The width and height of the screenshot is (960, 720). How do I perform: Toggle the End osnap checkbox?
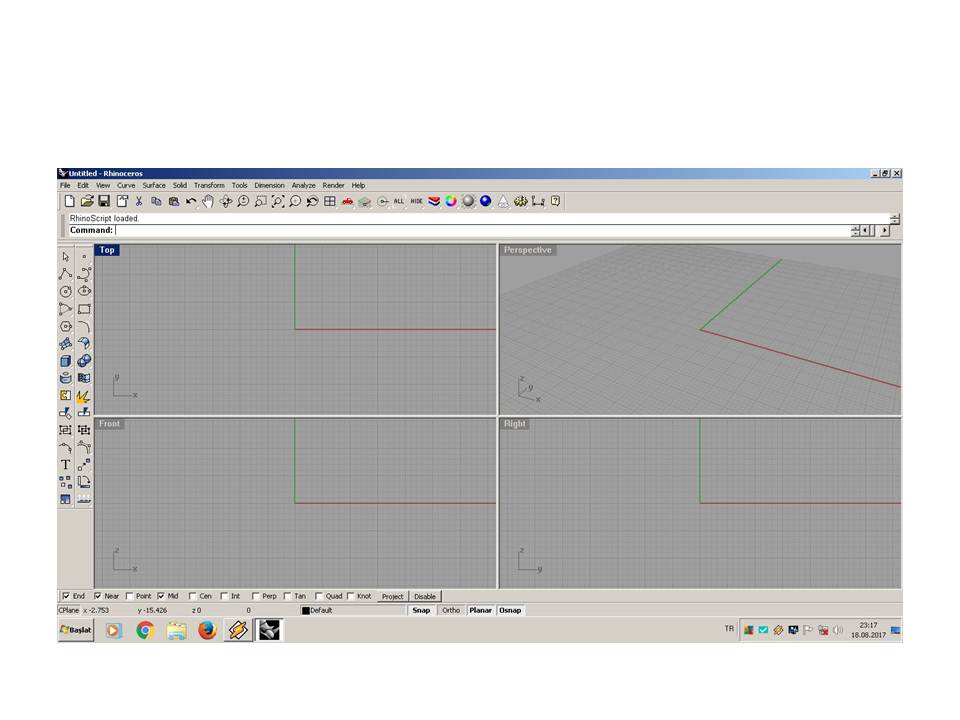pos(66,596)
